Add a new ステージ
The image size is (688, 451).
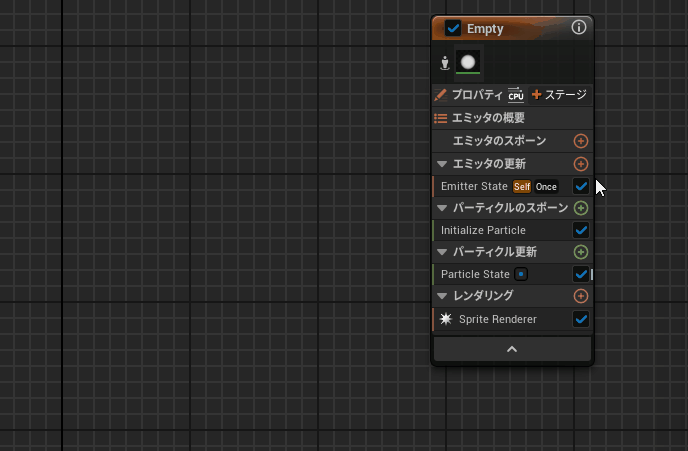(559, 95)
